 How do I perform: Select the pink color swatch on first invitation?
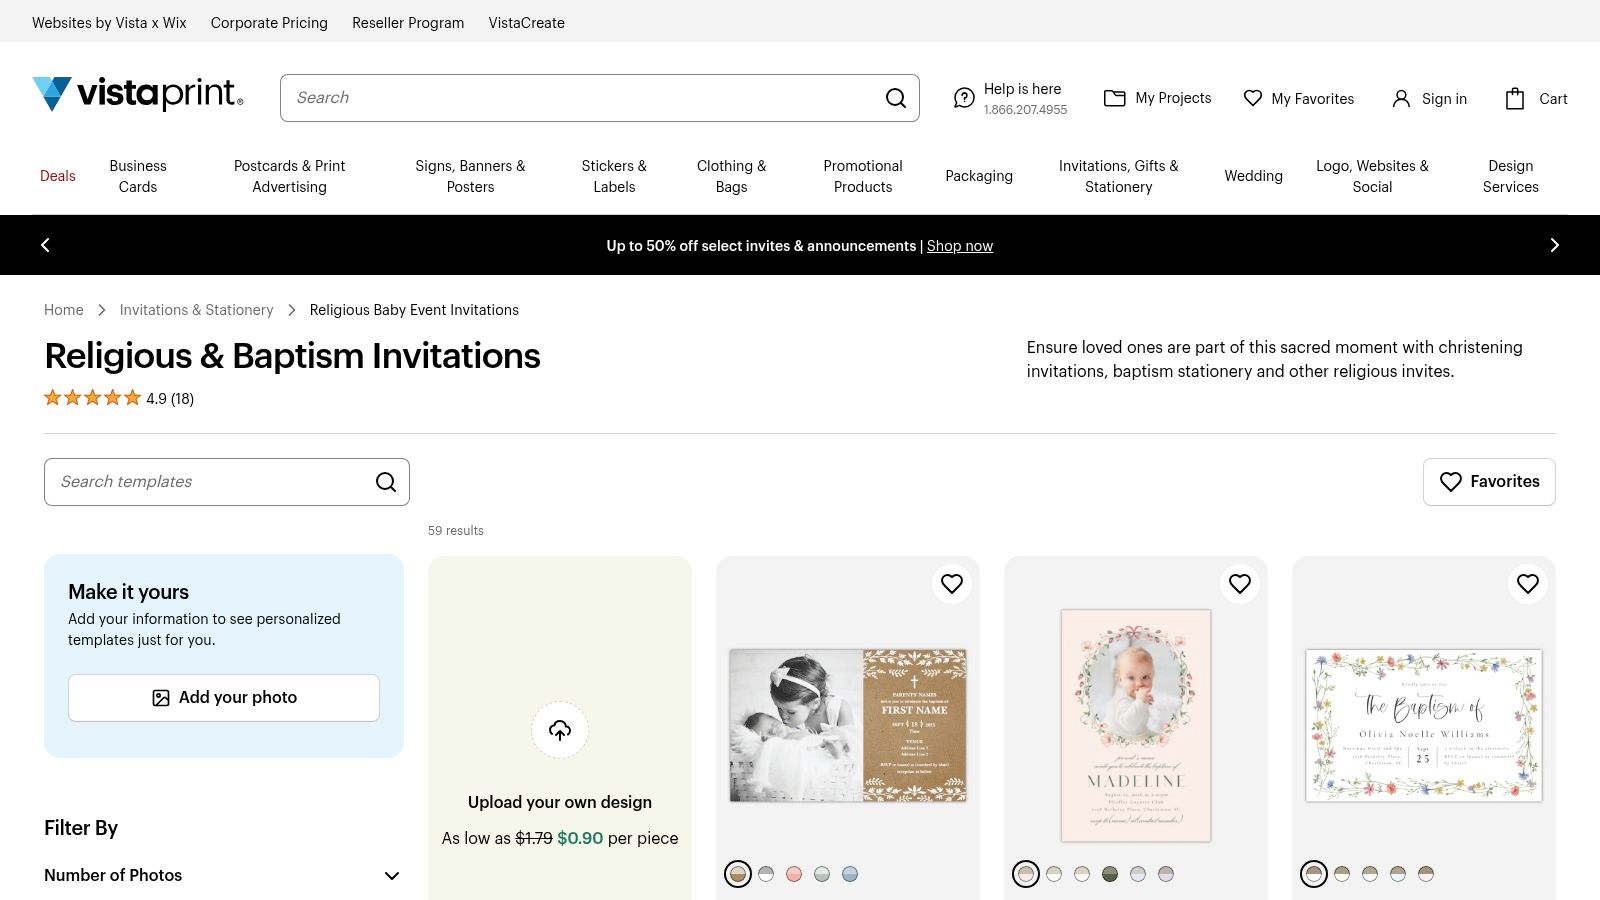pos(794,874)
